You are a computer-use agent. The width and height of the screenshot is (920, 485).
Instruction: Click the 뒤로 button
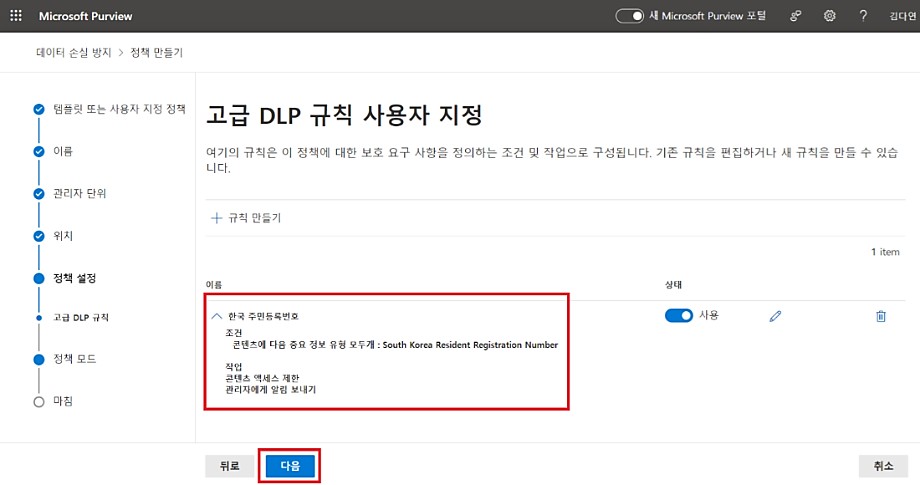coord(230,466)
